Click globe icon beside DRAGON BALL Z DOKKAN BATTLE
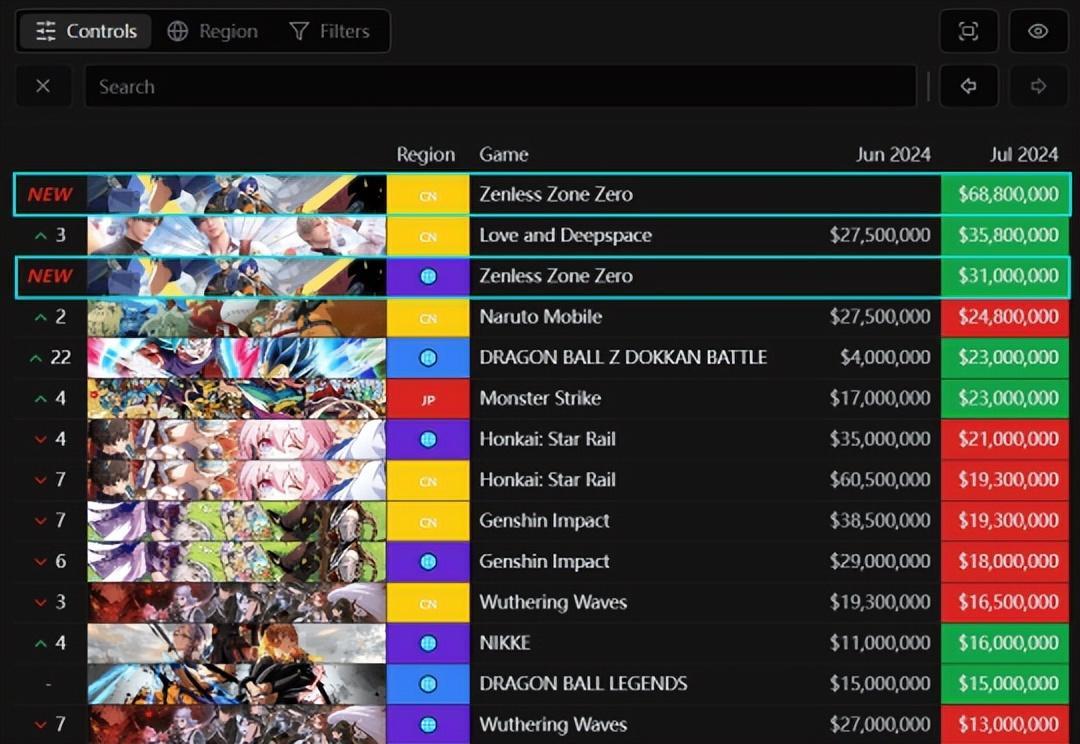The height and width of the screenshot is (744, 1080). click(x=428, y=358)
